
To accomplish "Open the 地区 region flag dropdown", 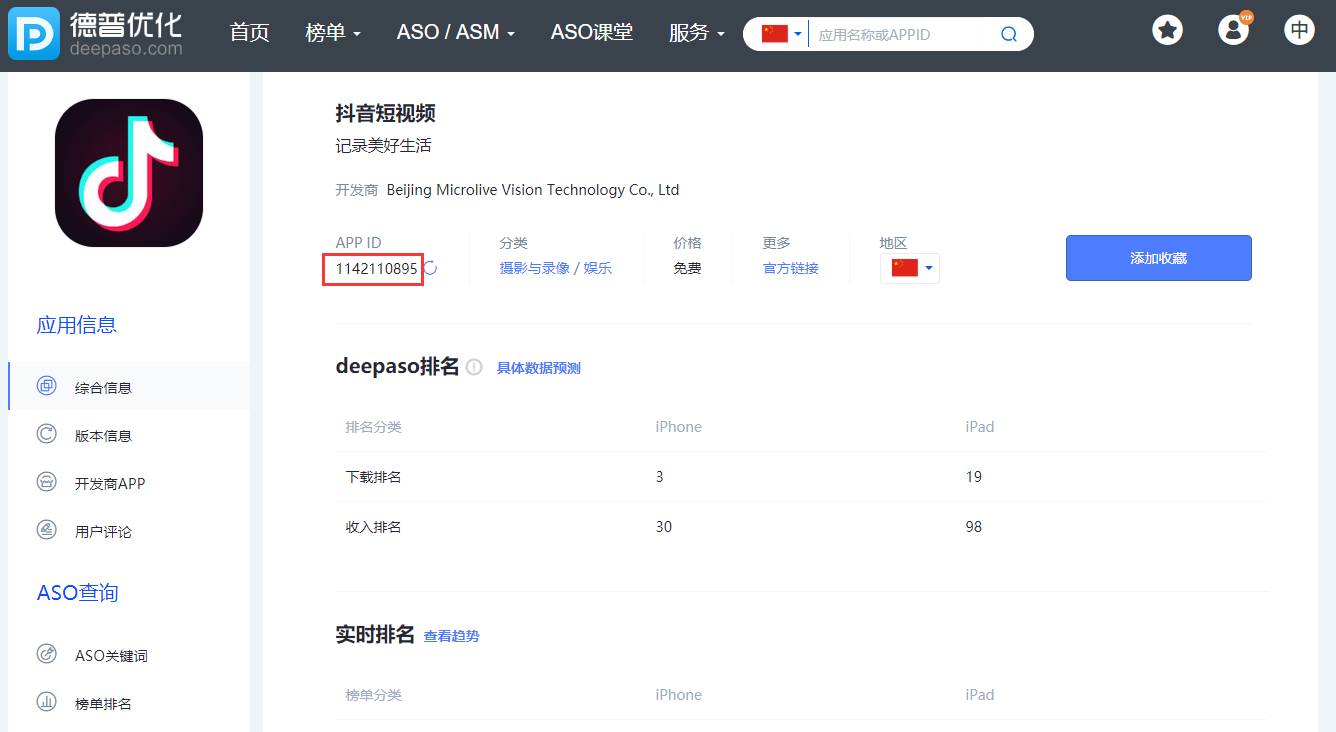I will click(910, 268).
